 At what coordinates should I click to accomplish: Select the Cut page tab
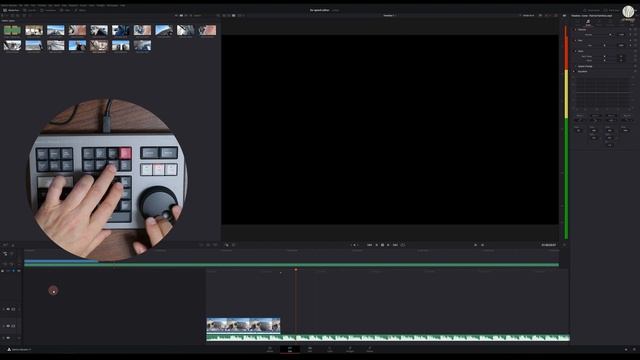[290, 349]
